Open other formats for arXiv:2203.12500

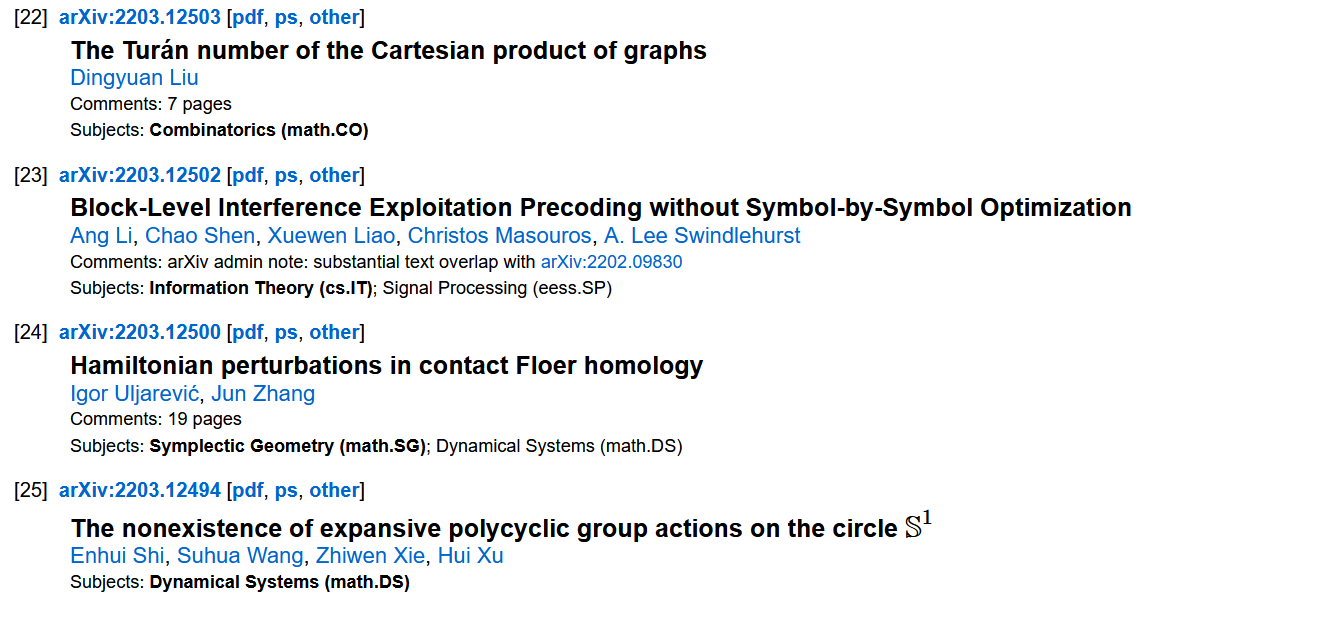pos(334,332)
